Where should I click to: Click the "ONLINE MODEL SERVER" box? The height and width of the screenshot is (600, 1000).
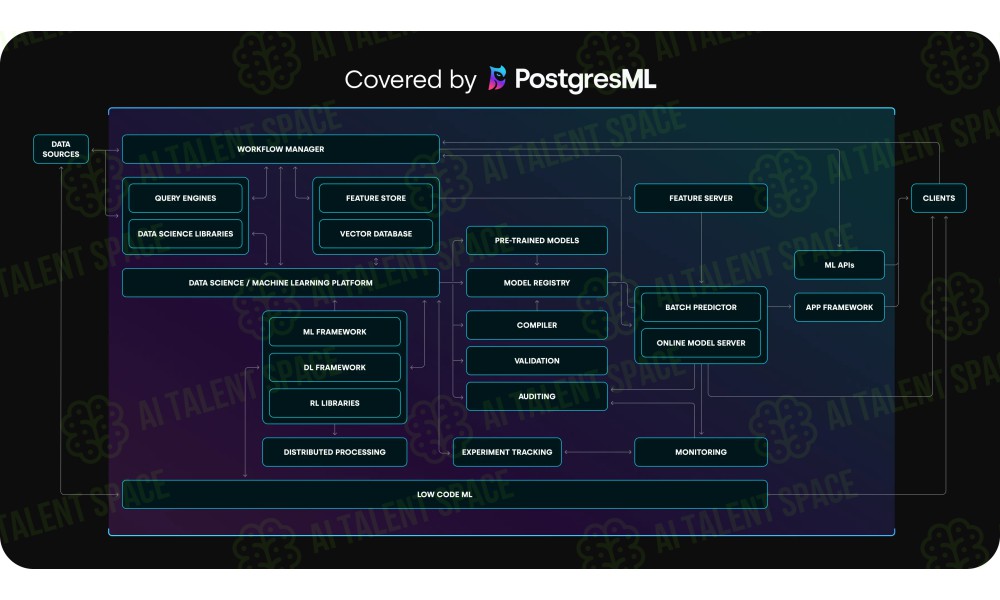point(701,343)
